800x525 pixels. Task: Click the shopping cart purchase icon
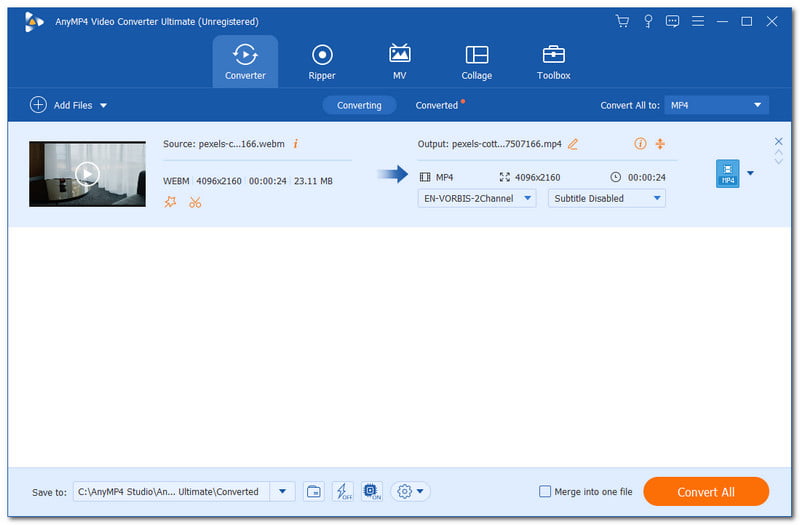pos(622,21)
